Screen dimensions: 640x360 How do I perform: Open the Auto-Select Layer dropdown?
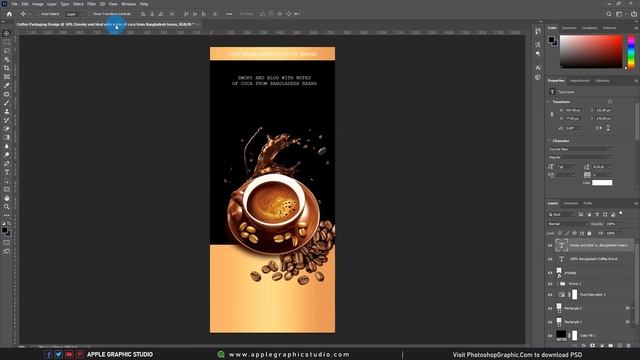pyautogui.click(x=73, y=14)
